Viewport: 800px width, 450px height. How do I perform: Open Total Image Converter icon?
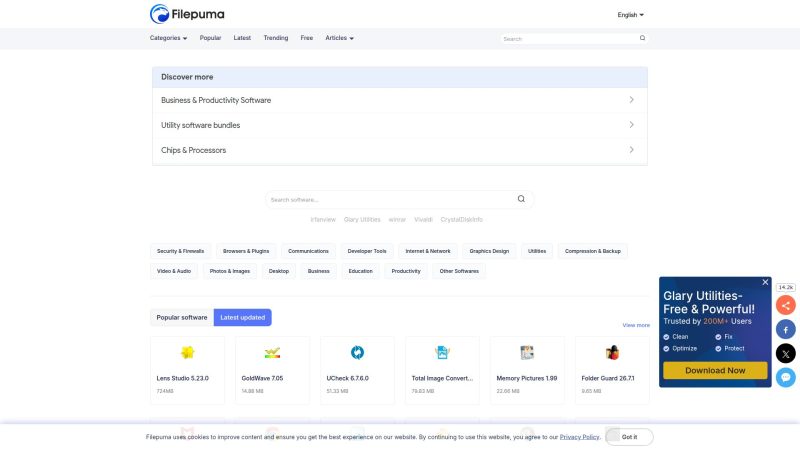tap(442, 353)
